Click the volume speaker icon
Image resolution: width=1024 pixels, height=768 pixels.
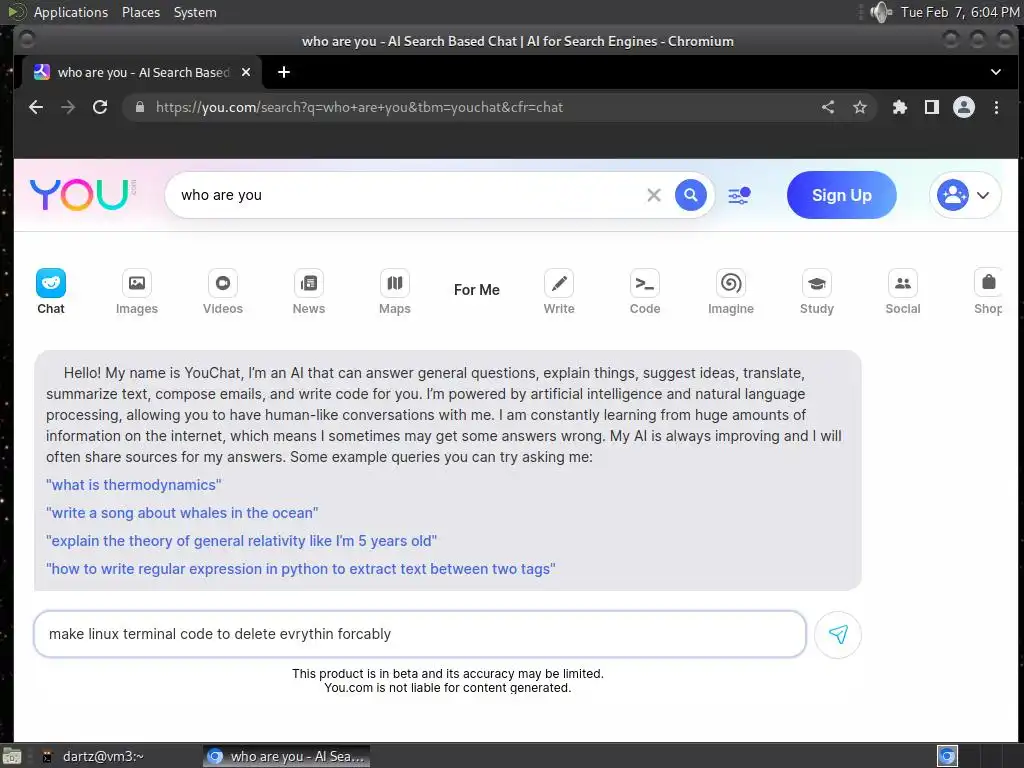point(880,12)
